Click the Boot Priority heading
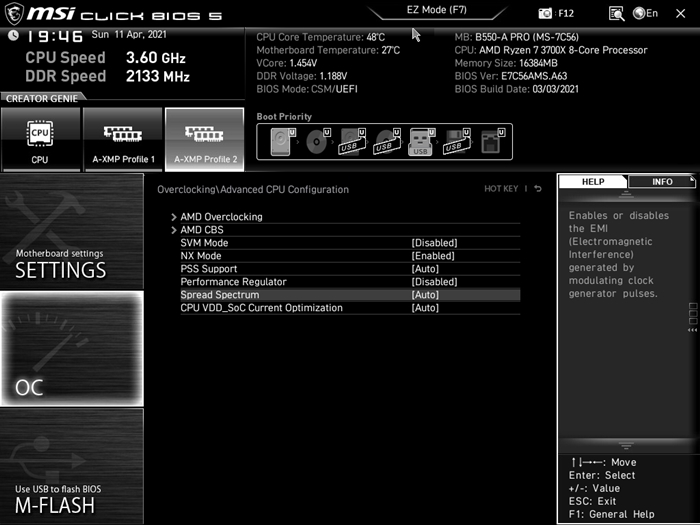Viewport: 700px width, 525px height. (x=284, y=117)
